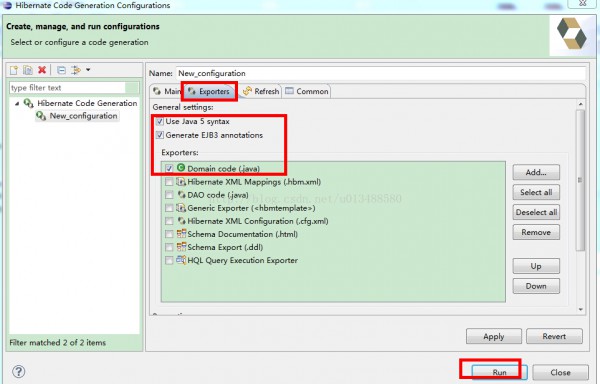Image resolution: width=600 pixels, height=384 pixels.
Task: Click the Revert button
Action: [x=554, y=337]
